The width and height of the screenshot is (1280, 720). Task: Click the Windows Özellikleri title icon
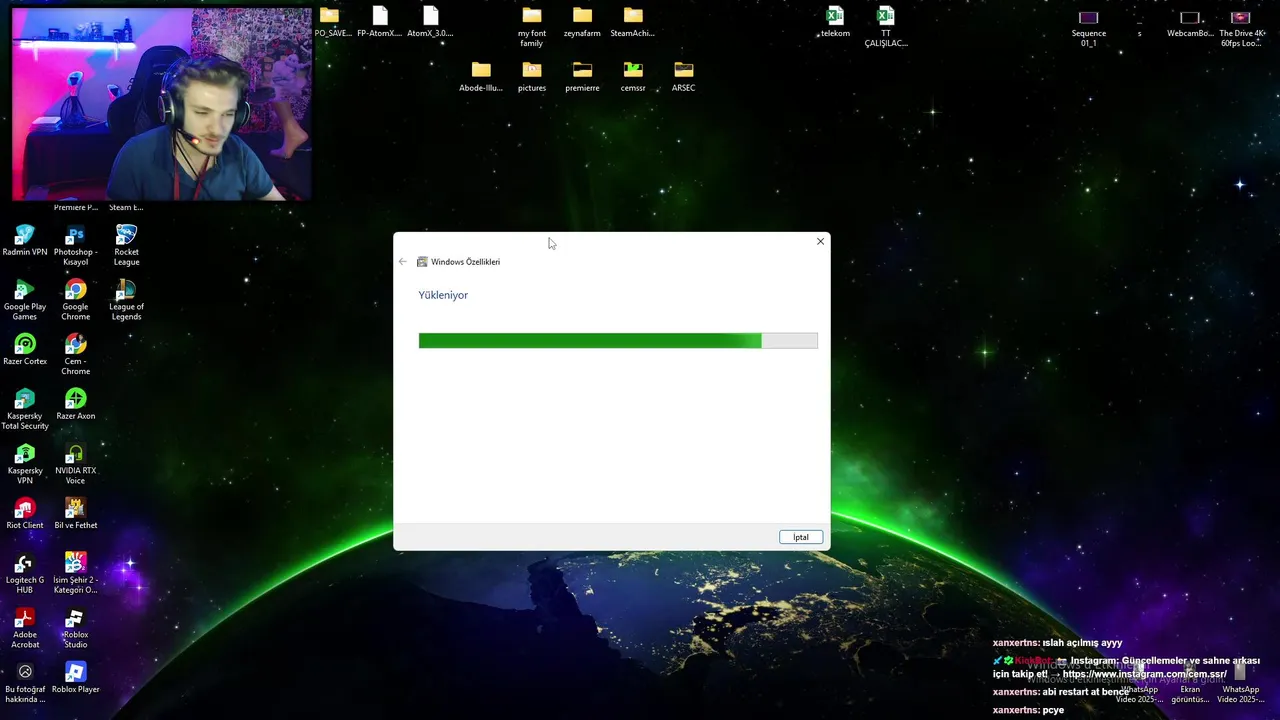(422, 262)
